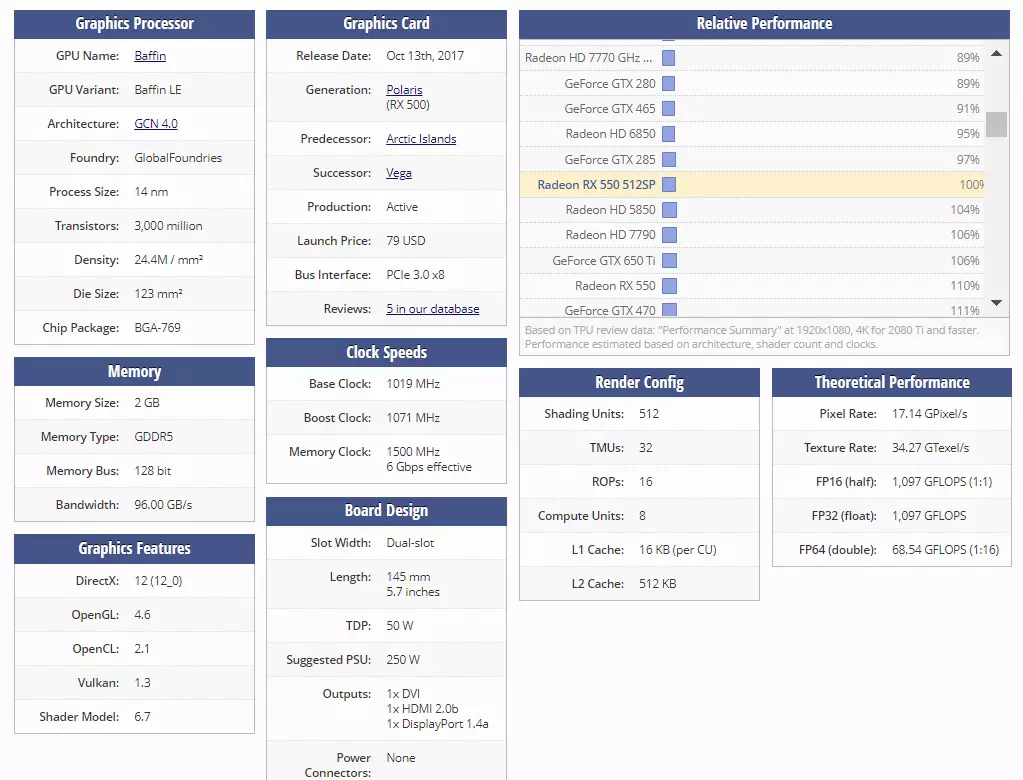Open the Baffin GPU name link
Screen dimensions: 1023x780
[x=150, y=56]
